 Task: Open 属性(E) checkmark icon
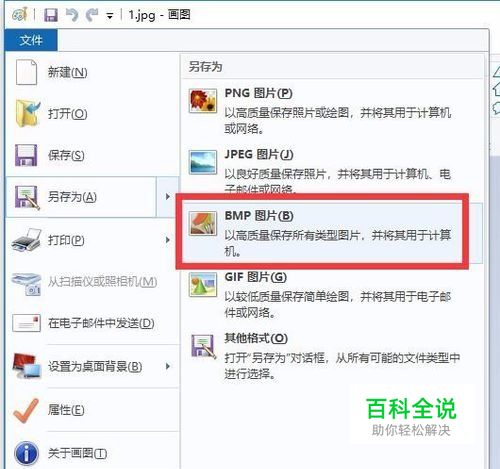(x=26, y=410)
